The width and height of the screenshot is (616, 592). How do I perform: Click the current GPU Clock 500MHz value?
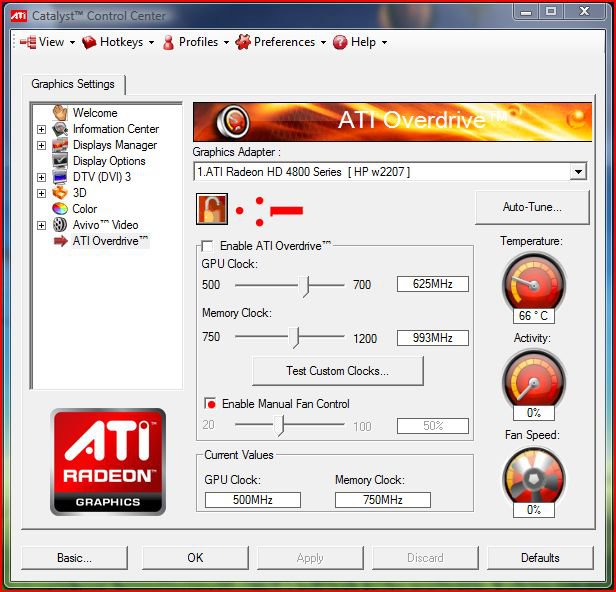[253, 500]
